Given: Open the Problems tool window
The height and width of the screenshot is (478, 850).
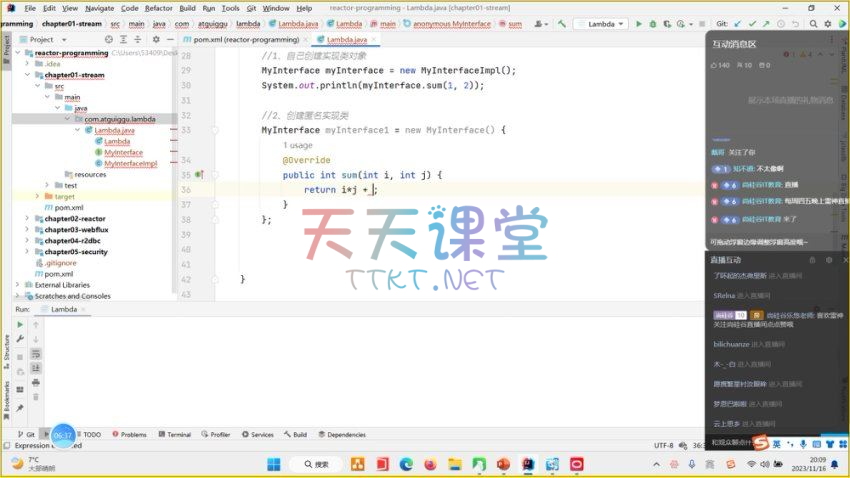Looking at the screenshot, I should click(x=133, y=435).
